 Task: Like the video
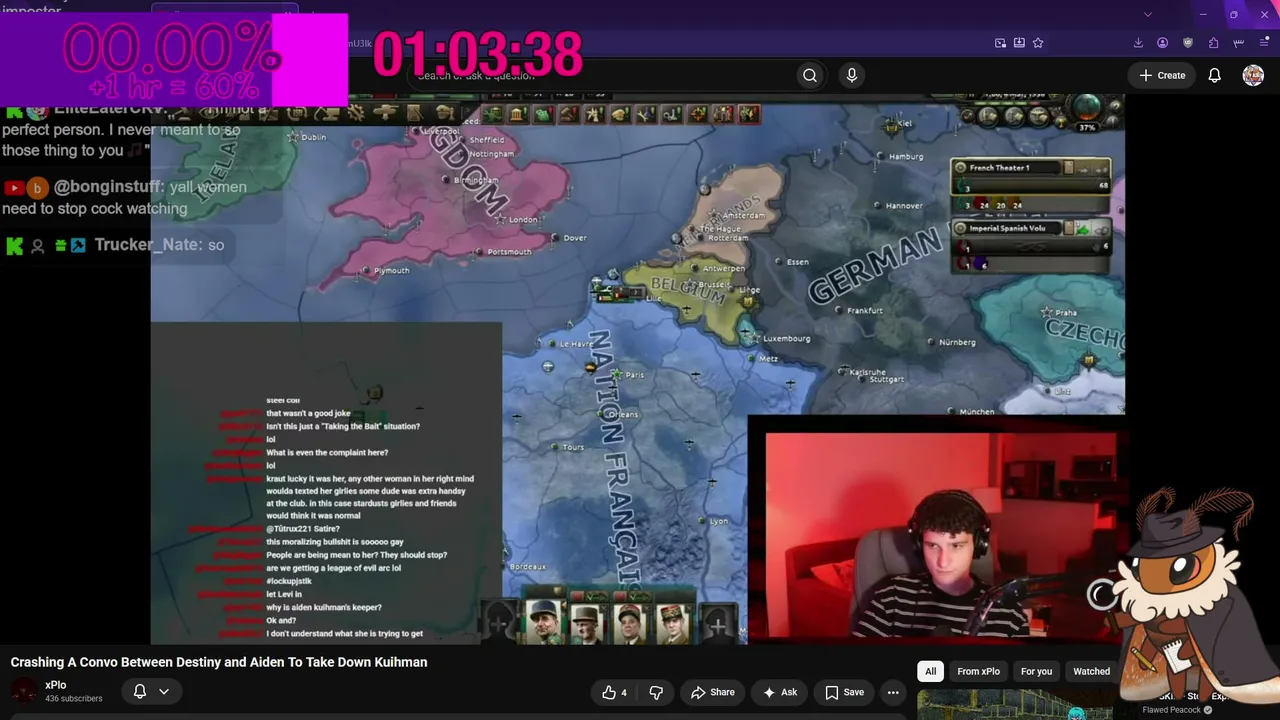[x=615, y=692]
